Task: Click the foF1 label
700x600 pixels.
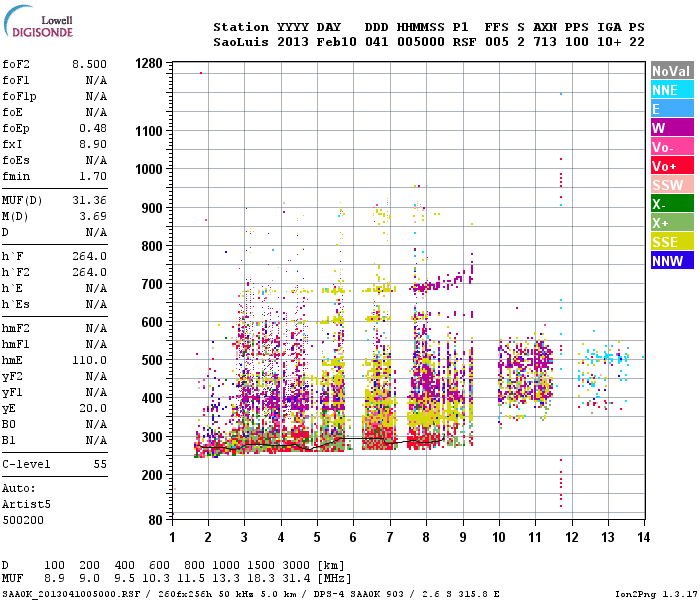Action: click(x=16, y=80)
